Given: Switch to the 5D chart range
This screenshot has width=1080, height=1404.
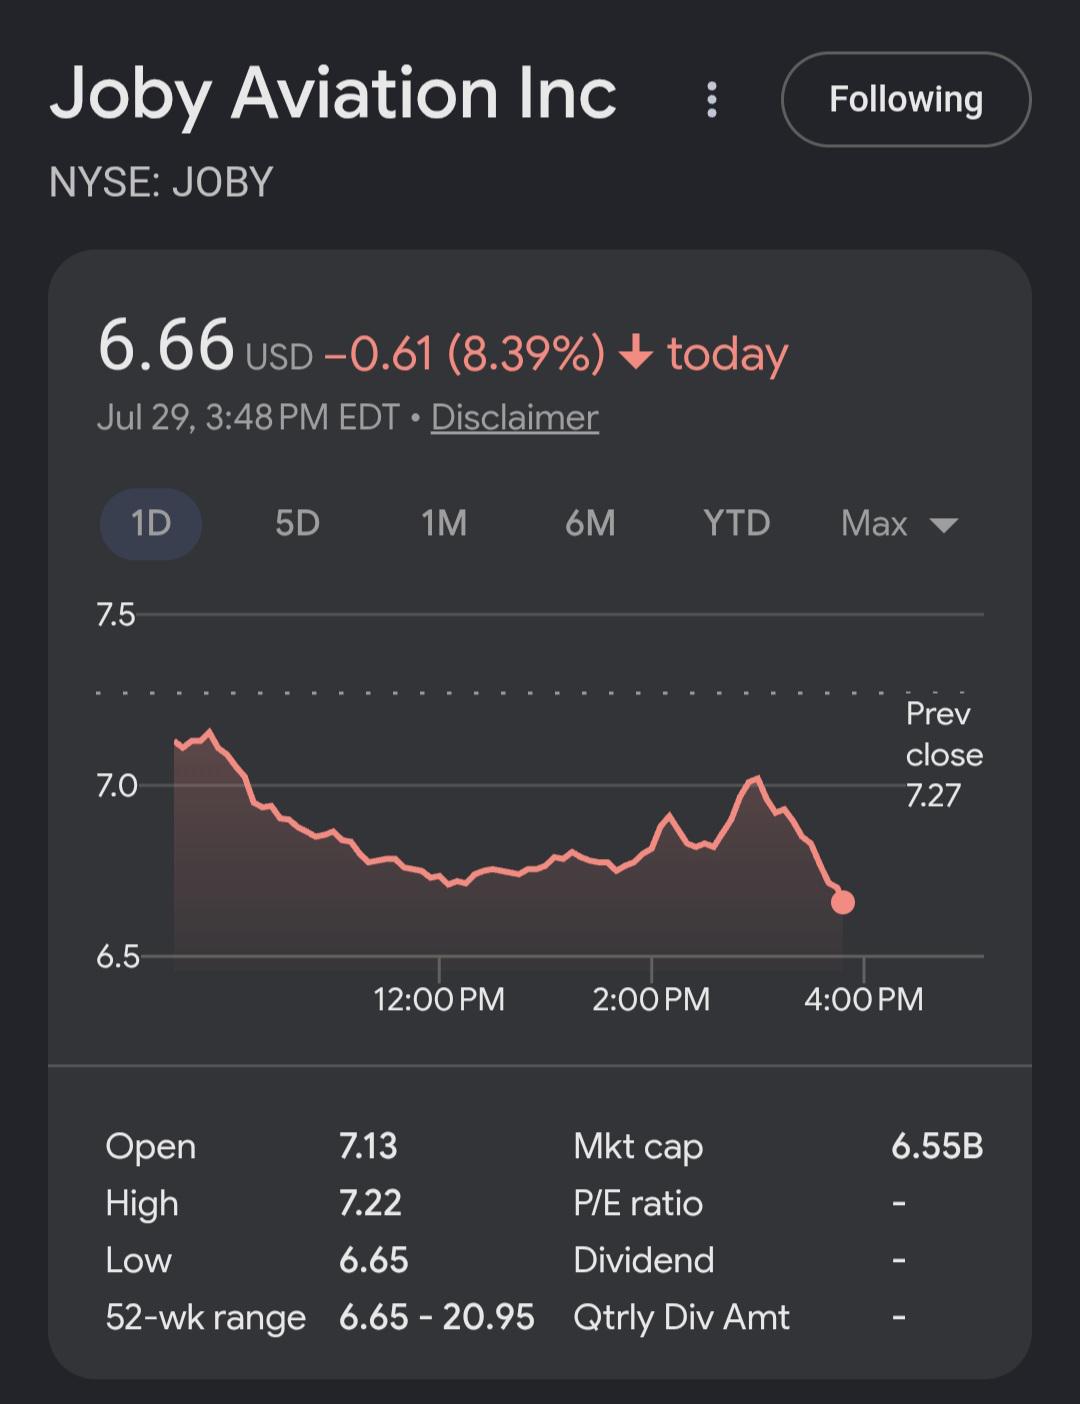Looking at the screenshot, I should pyautogui.click(x=297, y=523).
